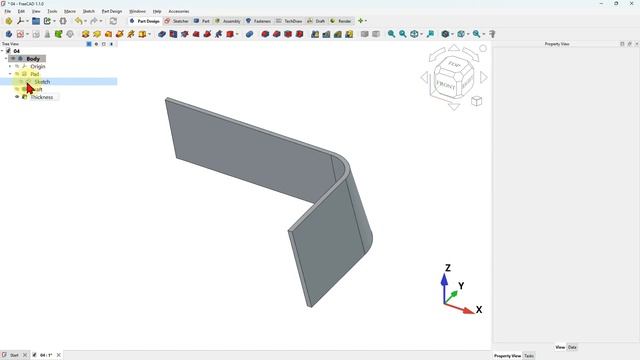640x360 pixels.
Task: Click the Mirrored pattern icon
Action: (315, 34)
